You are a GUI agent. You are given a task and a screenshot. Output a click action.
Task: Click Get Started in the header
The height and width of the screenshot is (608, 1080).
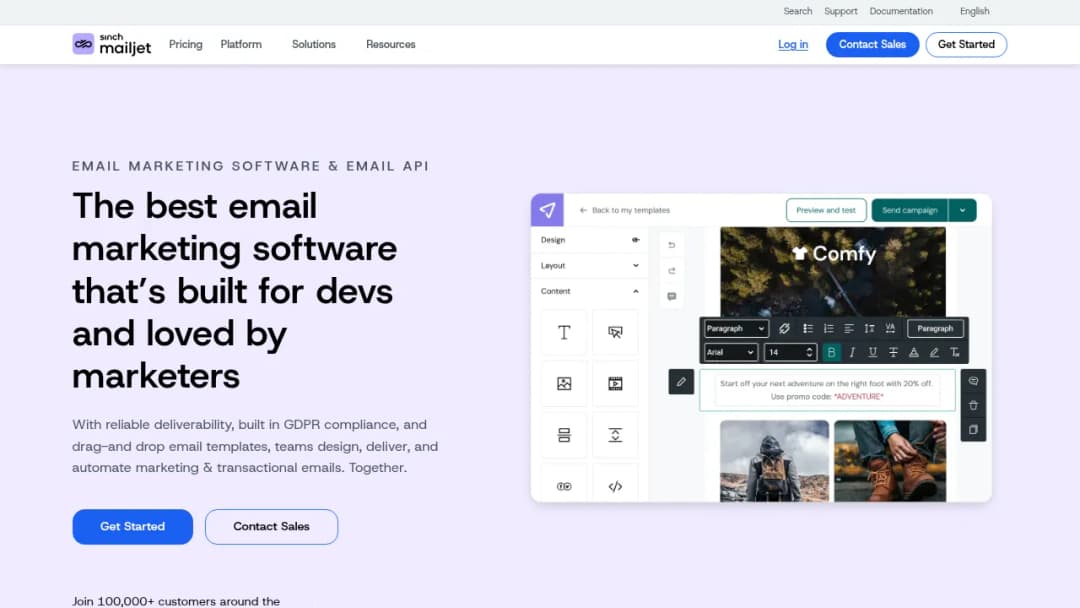point(966,44)
